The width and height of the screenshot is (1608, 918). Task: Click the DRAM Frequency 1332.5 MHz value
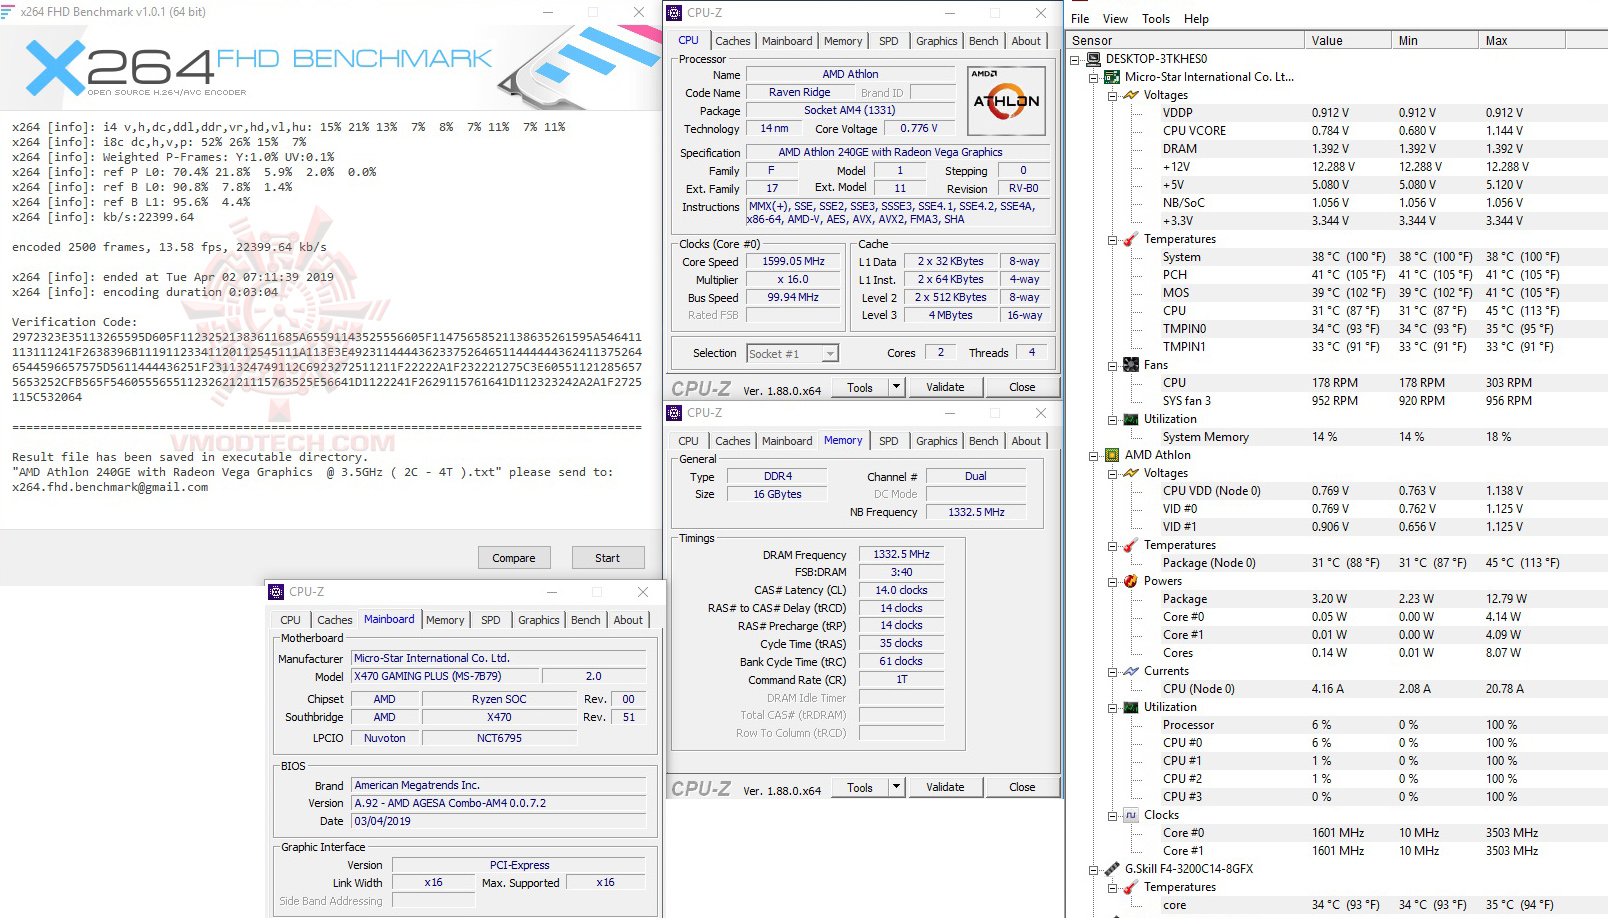point(901,554)
